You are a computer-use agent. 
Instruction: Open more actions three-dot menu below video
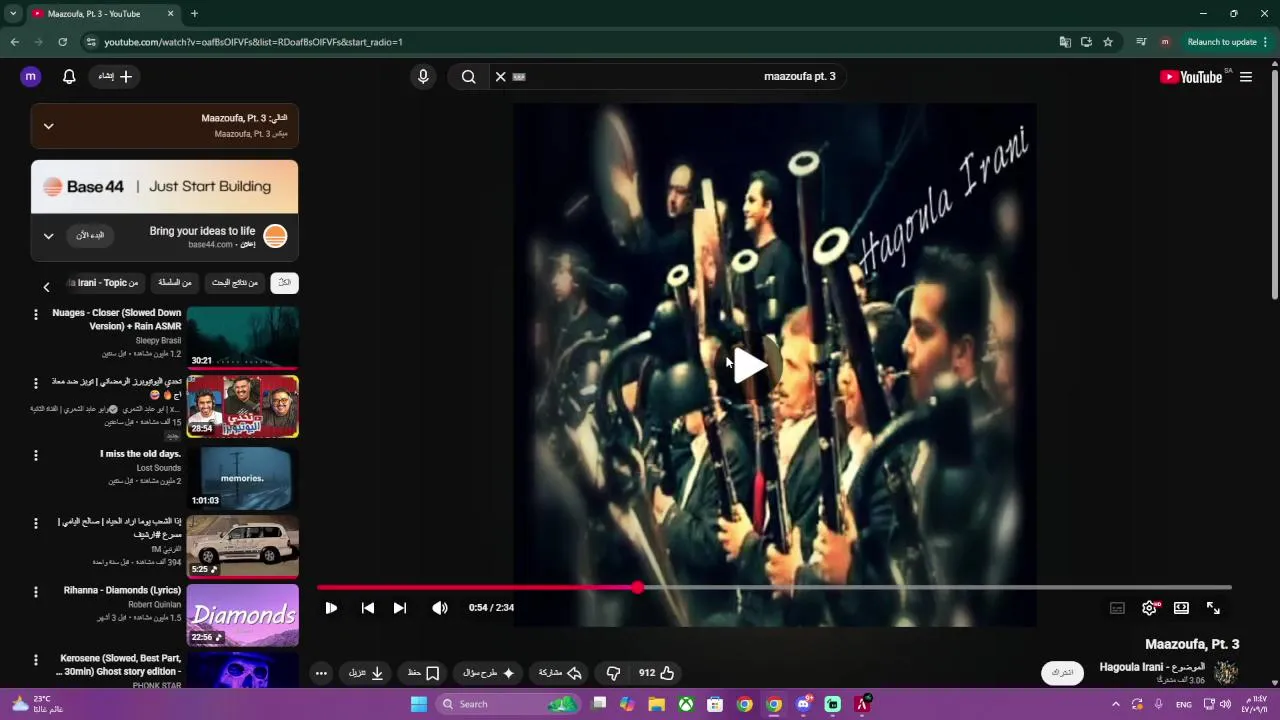321,673
